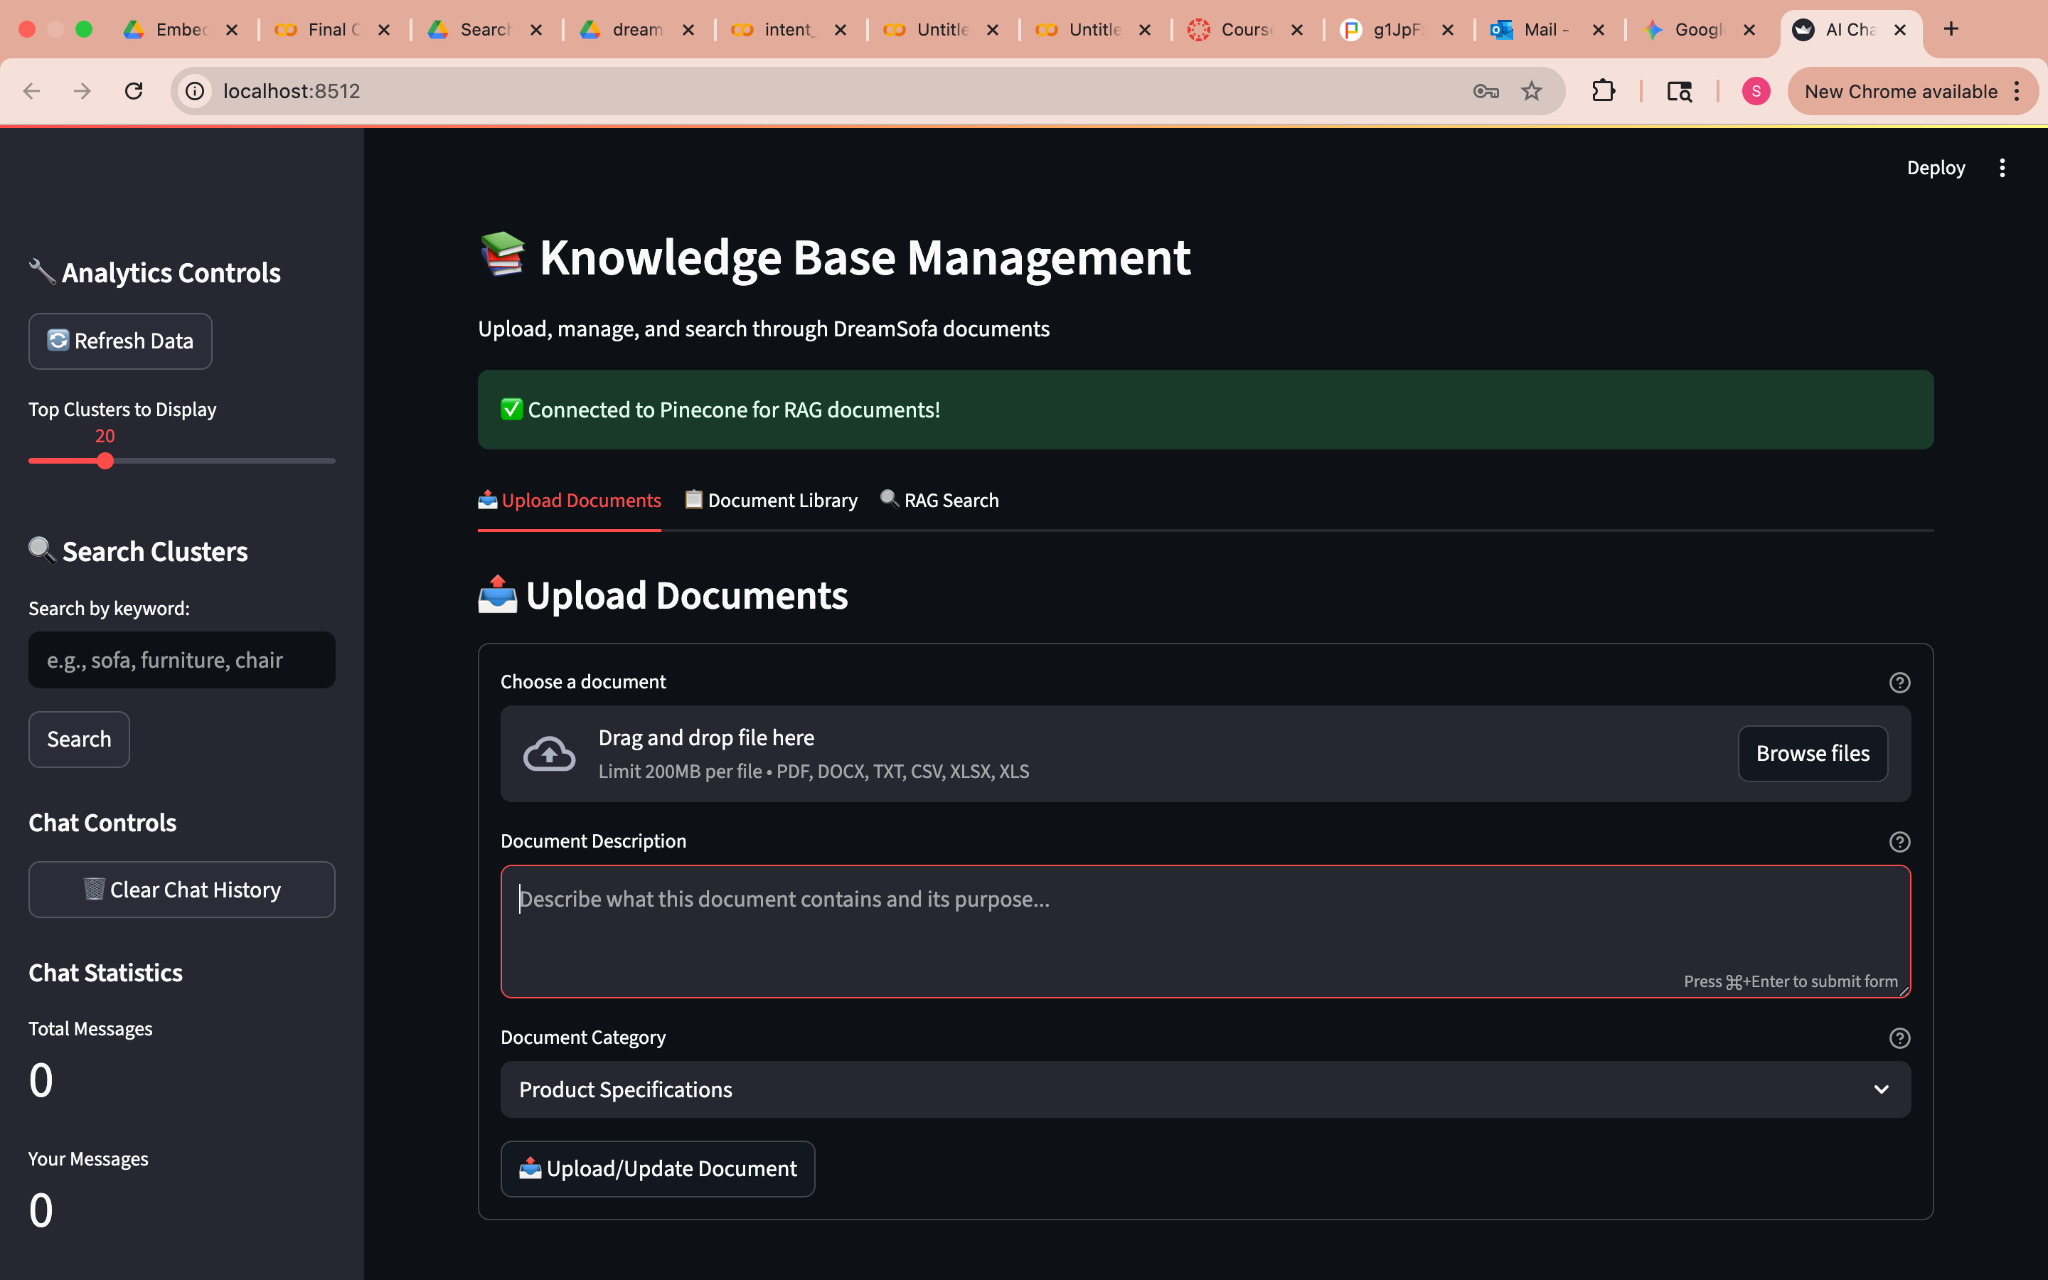Click the Refresh Data button
The width and height of the screenshot is (2048, 1280).
119,341
